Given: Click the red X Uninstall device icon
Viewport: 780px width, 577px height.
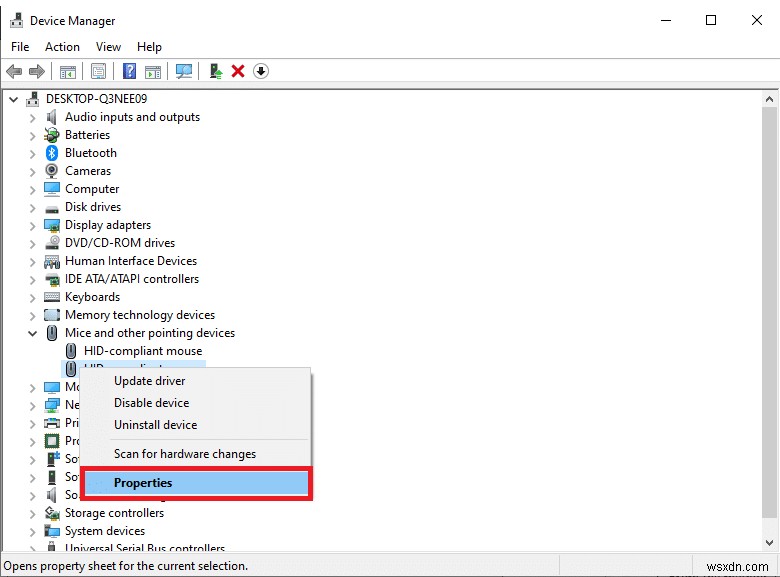Looking at the screenshot, I should point(238,71).
